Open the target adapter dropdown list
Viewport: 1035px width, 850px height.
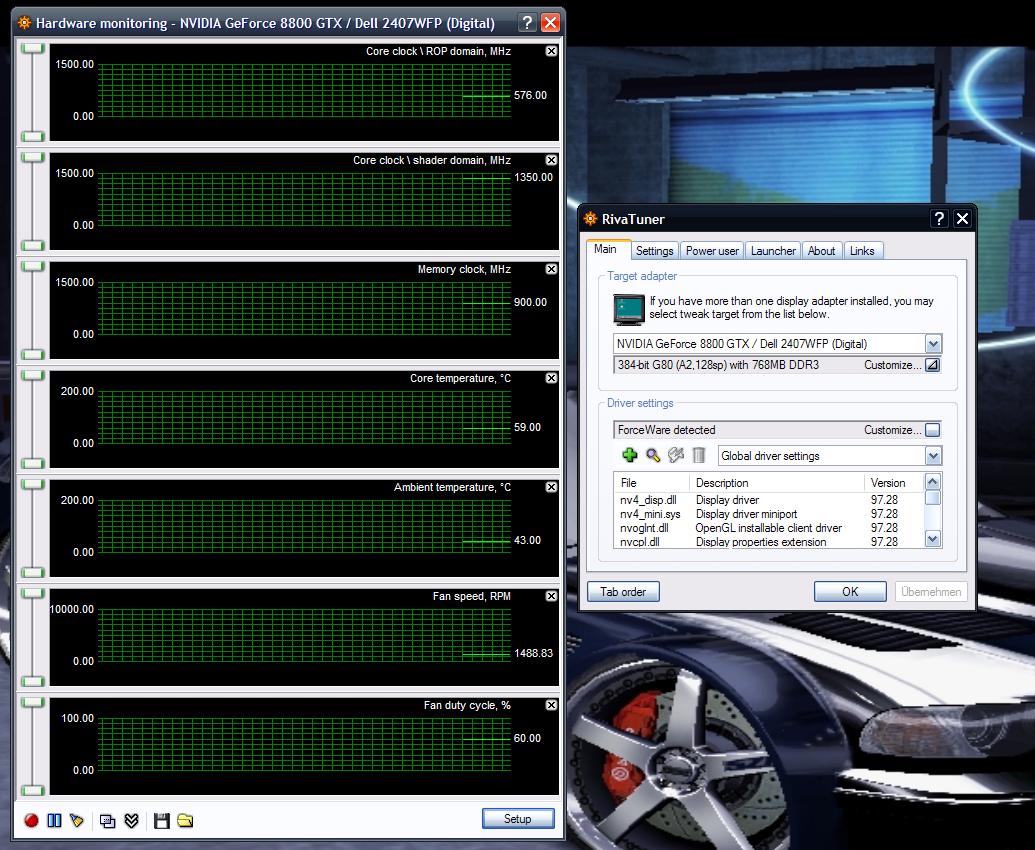(933, 344)
